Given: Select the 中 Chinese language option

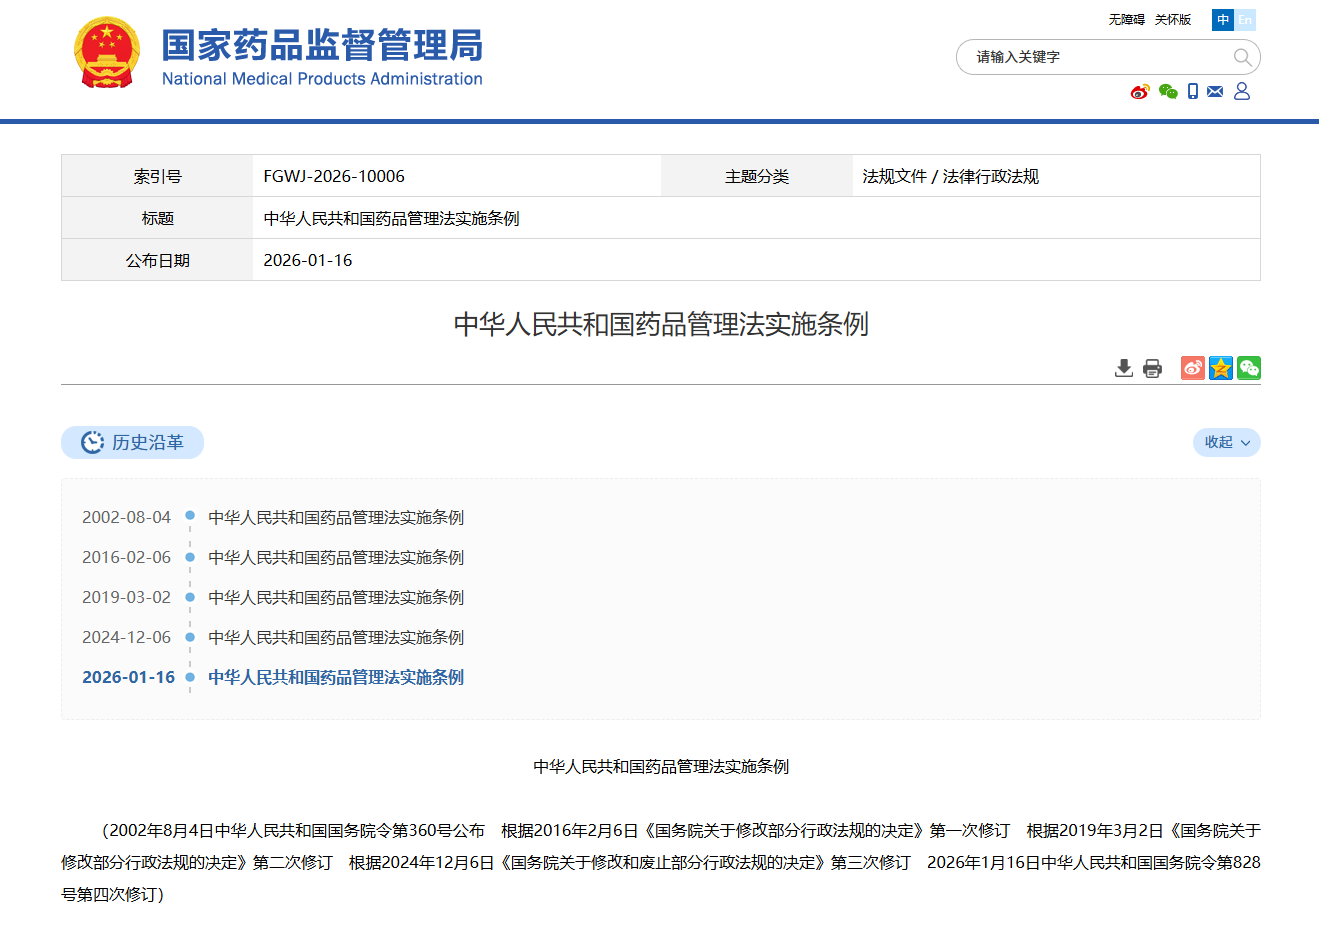Looking at the screenshot, I should coord(1223,20).
